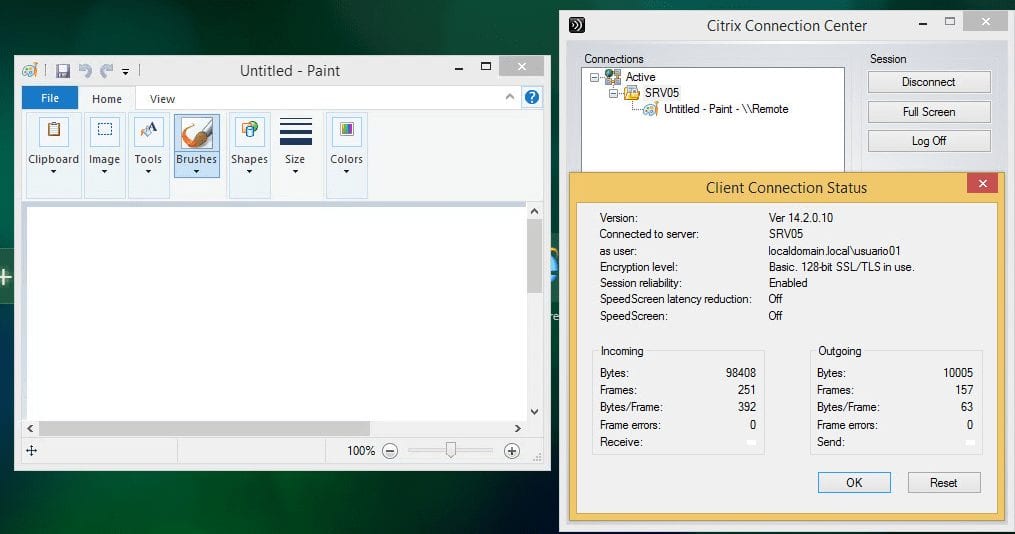The height and width of the screenshot is (534, 1015).
Task: Click the right arrow on Paint's horizontal scrollbar
Action: point(517,428)
